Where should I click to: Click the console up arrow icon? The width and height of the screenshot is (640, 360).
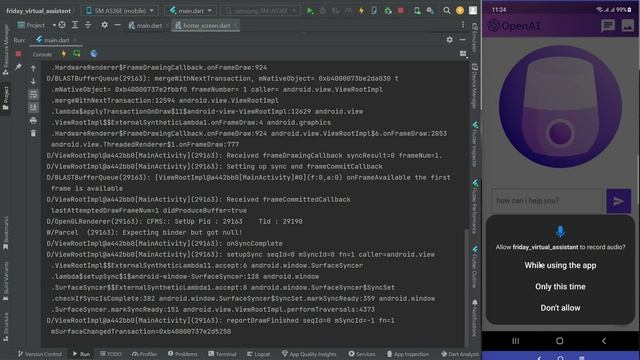[33, 68]
